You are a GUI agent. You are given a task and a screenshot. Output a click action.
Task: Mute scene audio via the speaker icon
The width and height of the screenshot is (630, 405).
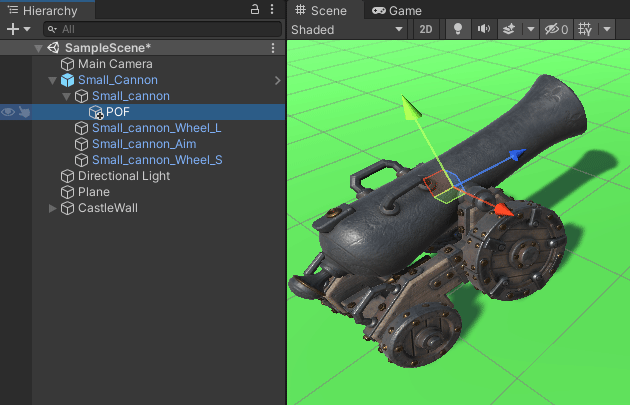[x=484, y=29]
